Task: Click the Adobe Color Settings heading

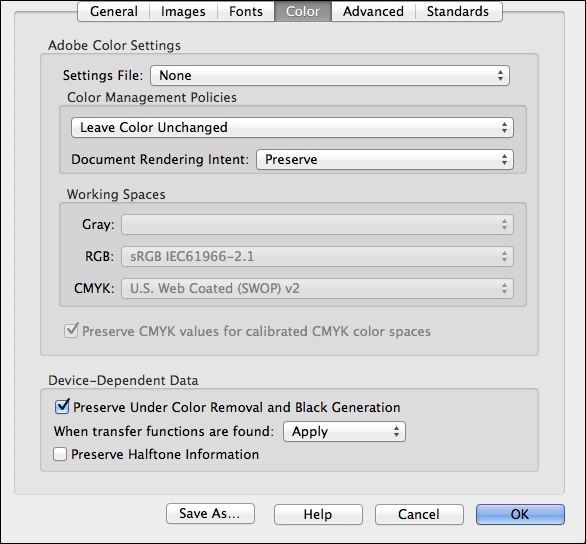Action: [114, 46]
